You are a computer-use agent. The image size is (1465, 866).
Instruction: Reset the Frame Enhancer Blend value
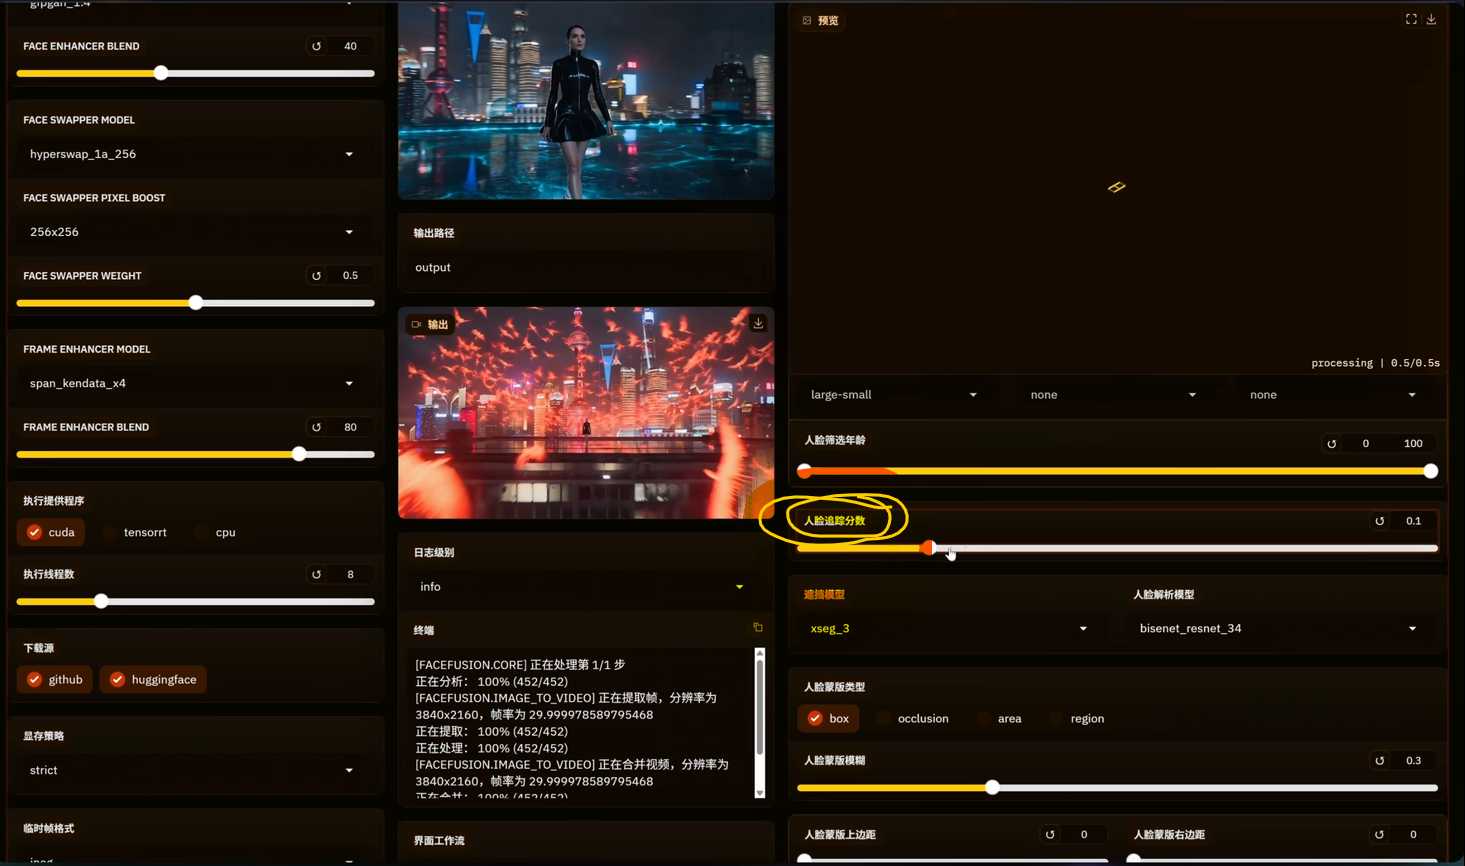pyautogui.click(x=317, y=427)
